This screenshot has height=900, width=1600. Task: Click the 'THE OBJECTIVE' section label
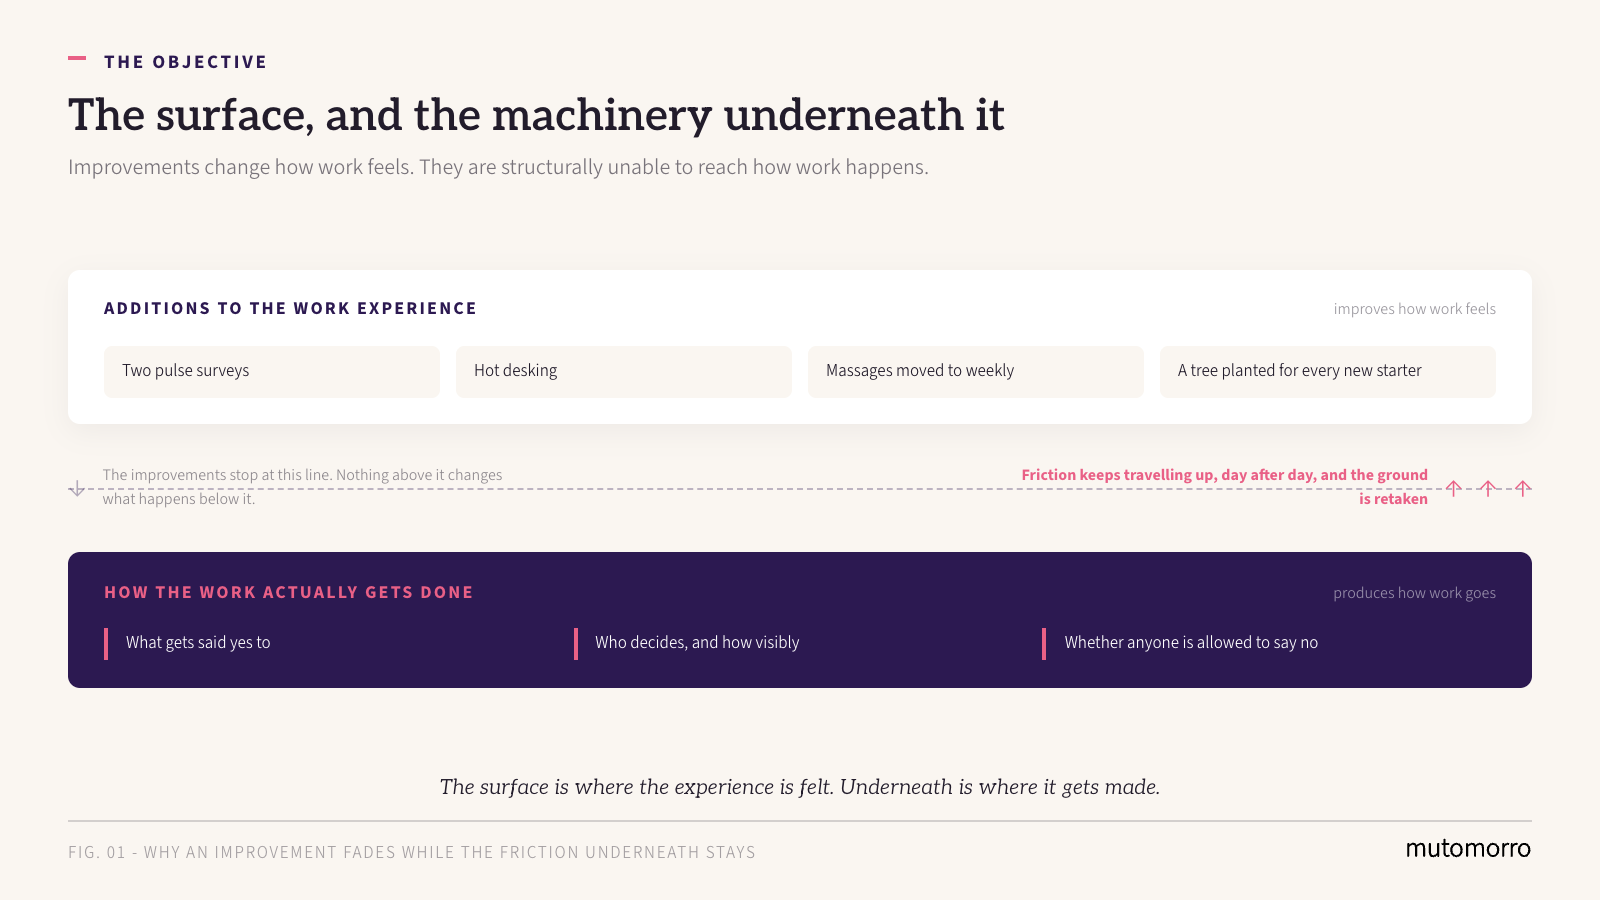coord(185,62)
